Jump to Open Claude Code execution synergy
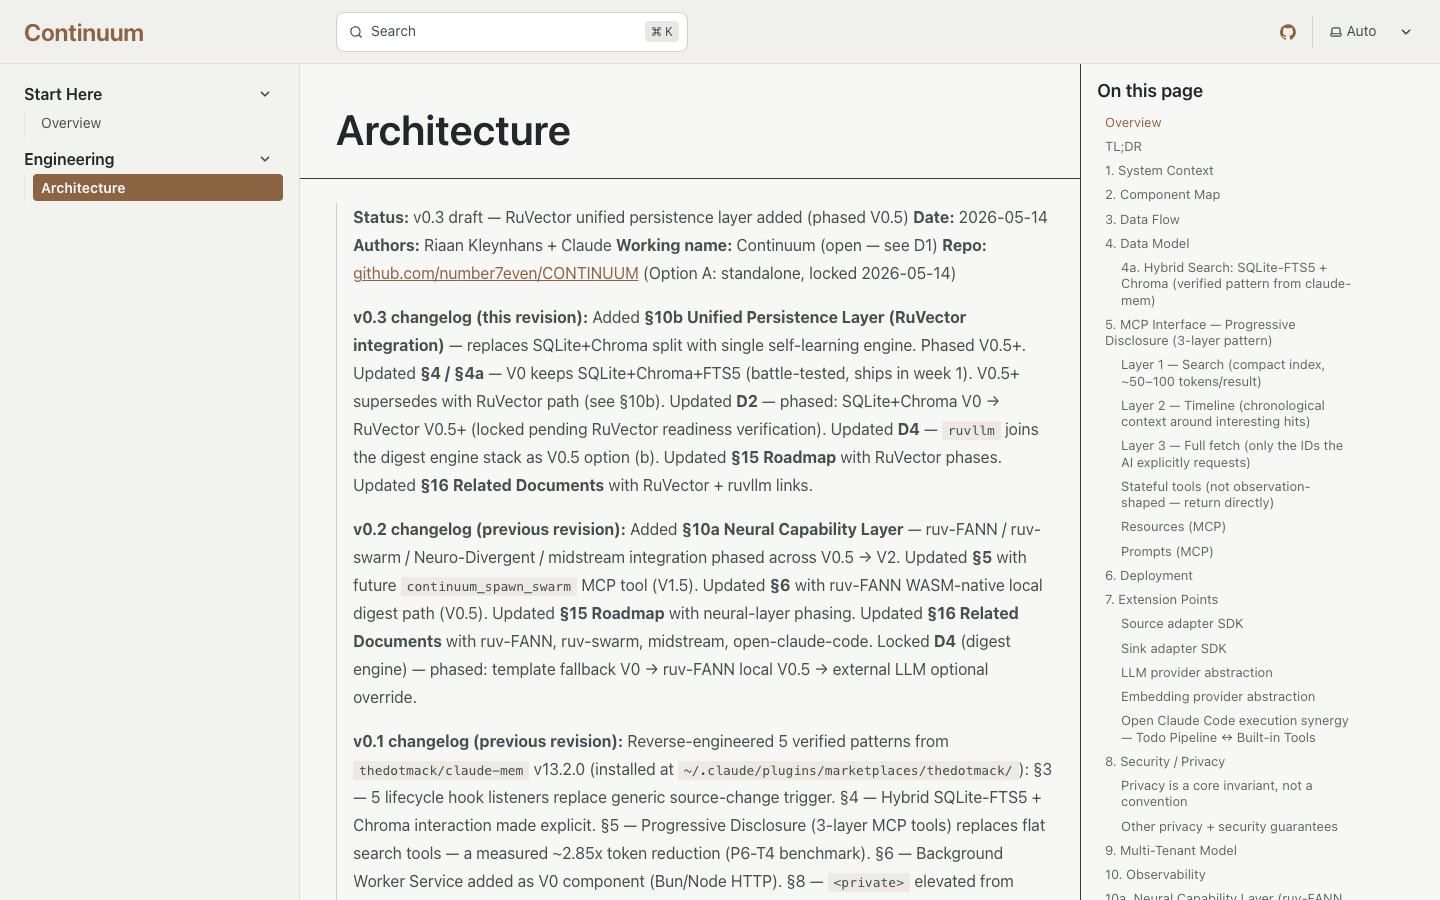Screen dimensions: 1440x900 tap(1235, 729)
